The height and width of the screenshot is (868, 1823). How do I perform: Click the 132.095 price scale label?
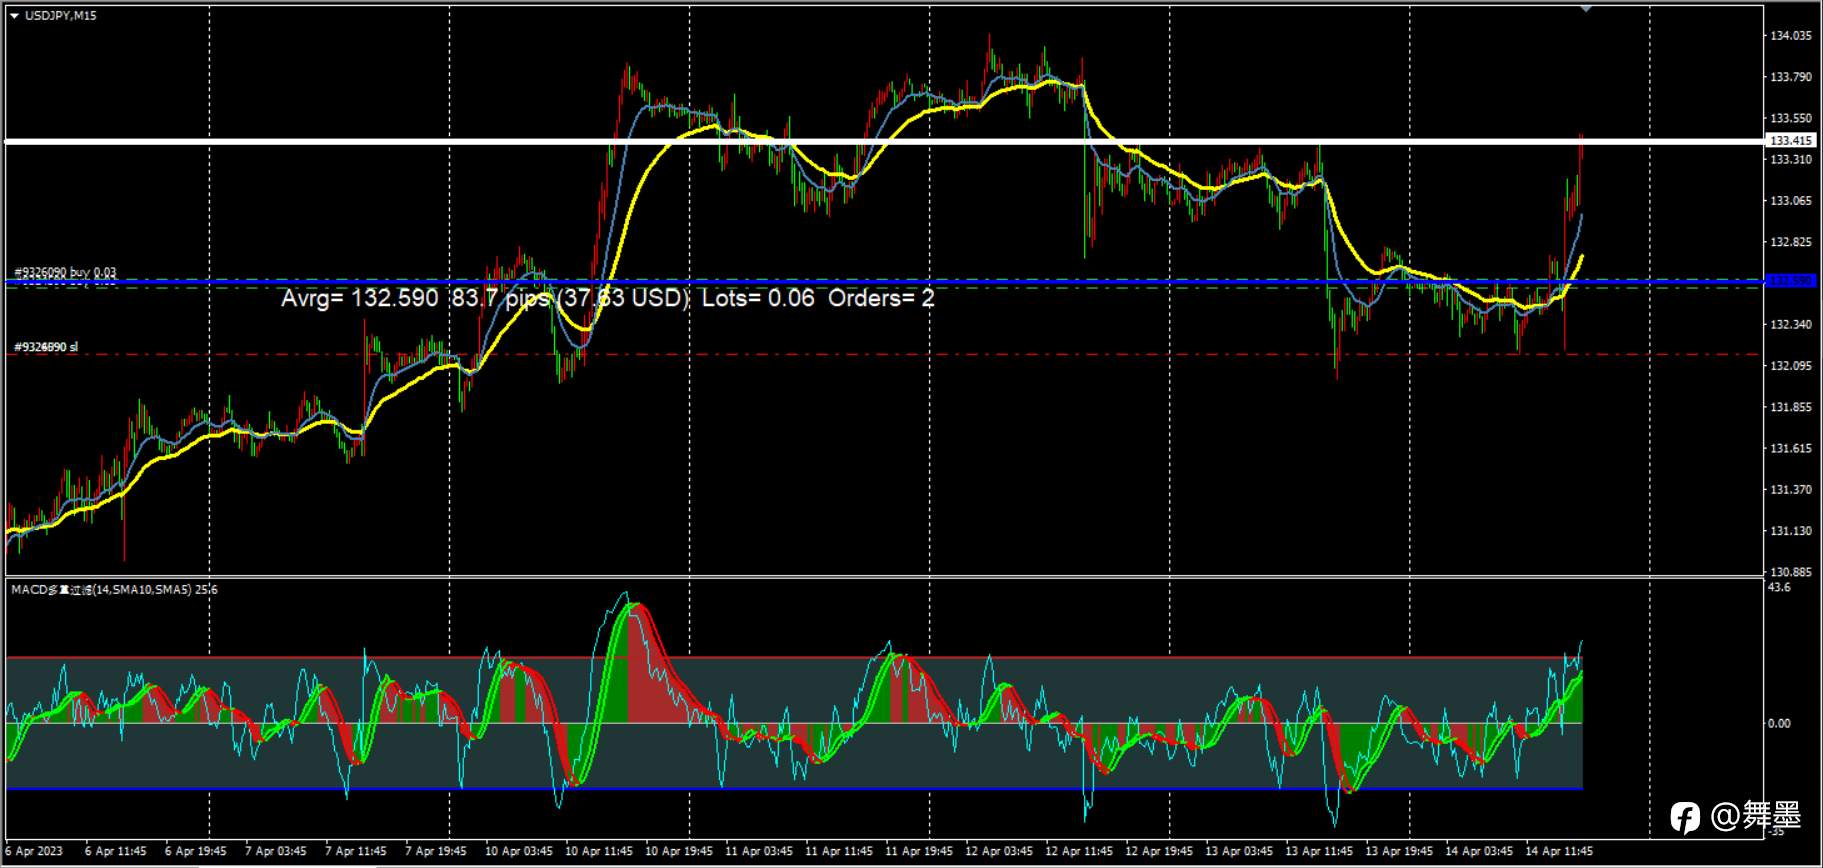[1791, 366]
